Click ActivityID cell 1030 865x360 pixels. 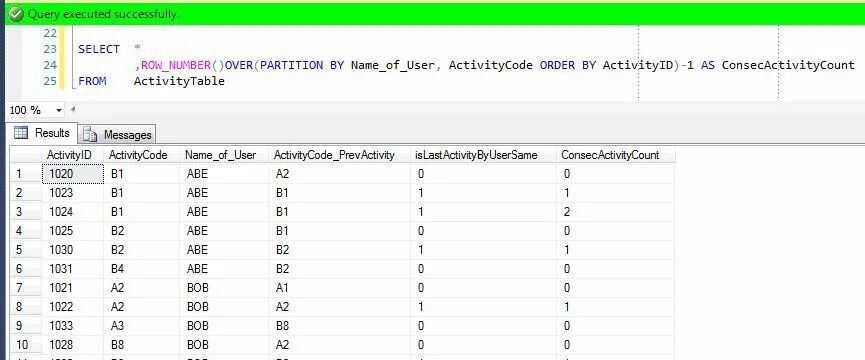click(x=73, y=250)
